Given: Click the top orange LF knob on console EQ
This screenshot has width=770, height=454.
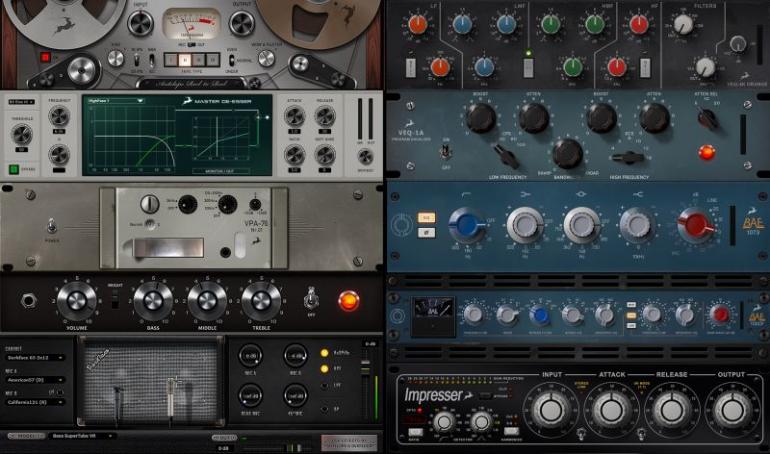Looking at the screenshot, I should [417, 25].
